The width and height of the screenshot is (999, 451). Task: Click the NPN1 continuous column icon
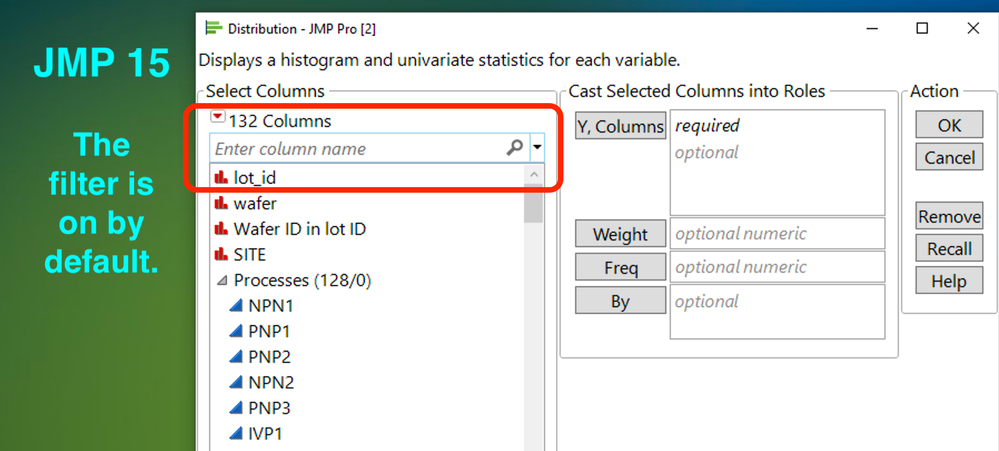tap(236, 306)
